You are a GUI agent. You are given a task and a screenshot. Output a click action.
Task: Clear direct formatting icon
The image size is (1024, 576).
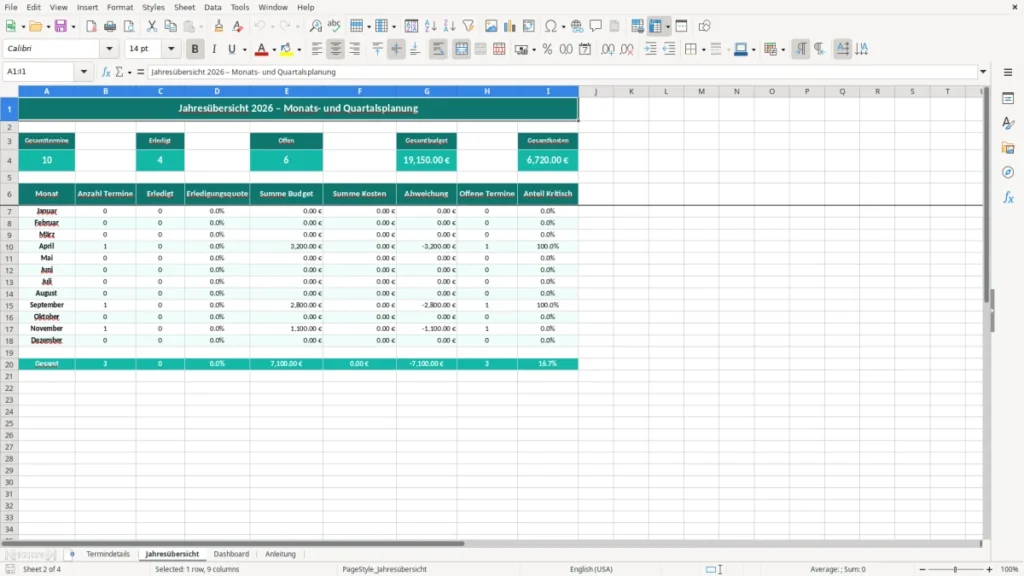point(238,26)
